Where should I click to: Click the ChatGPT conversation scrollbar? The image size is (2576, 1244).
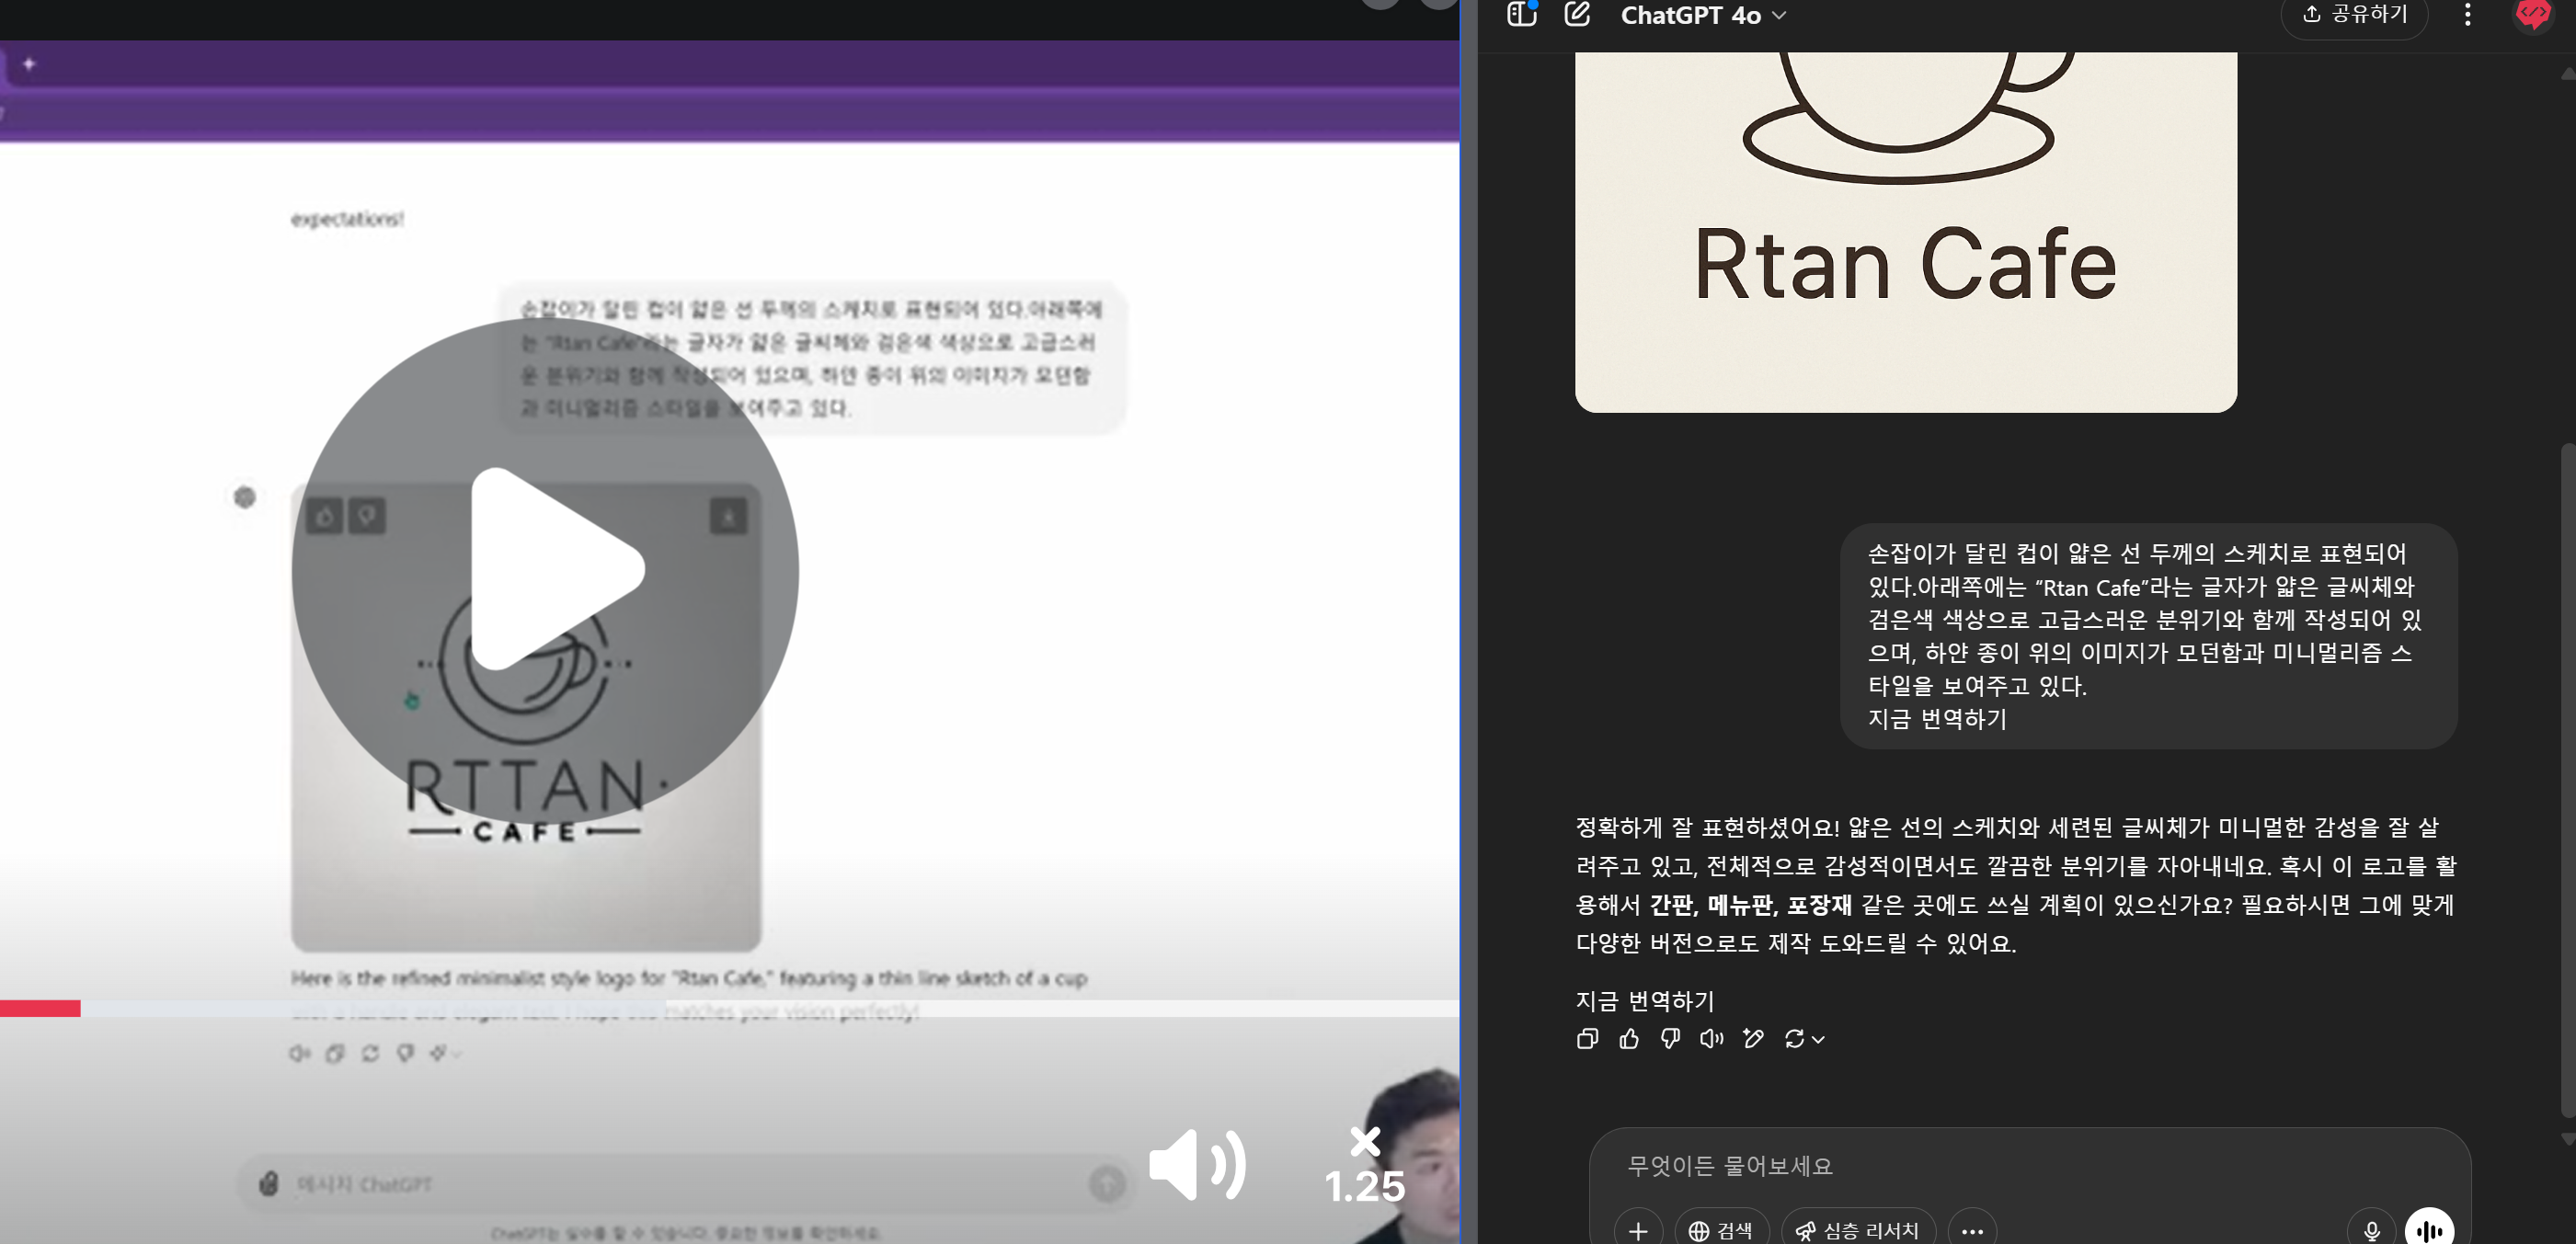click(2567, 780)
